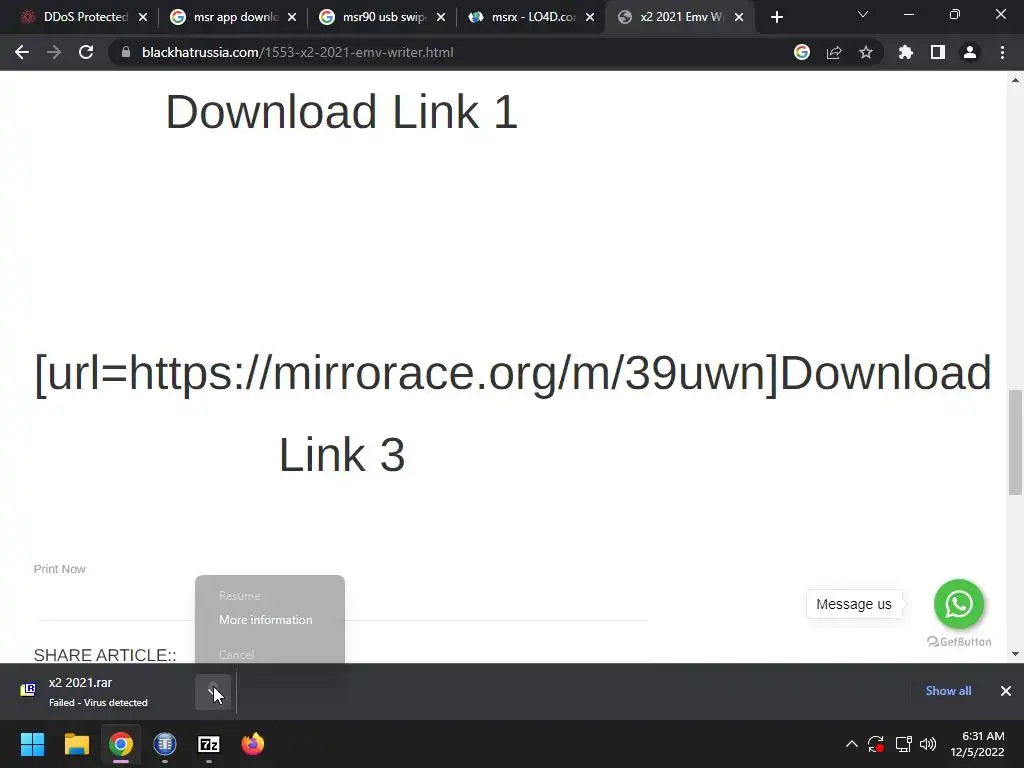Open File Explorer from taskbar

click(76, 744)
